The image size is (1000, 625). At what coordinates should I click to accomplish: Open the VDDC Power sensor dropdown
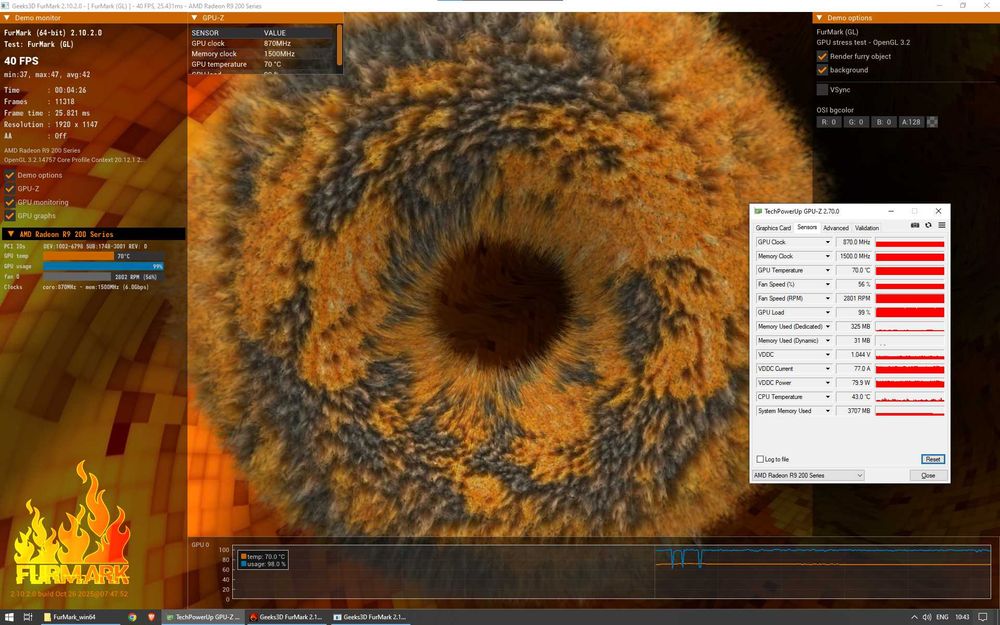click(828, 383)
